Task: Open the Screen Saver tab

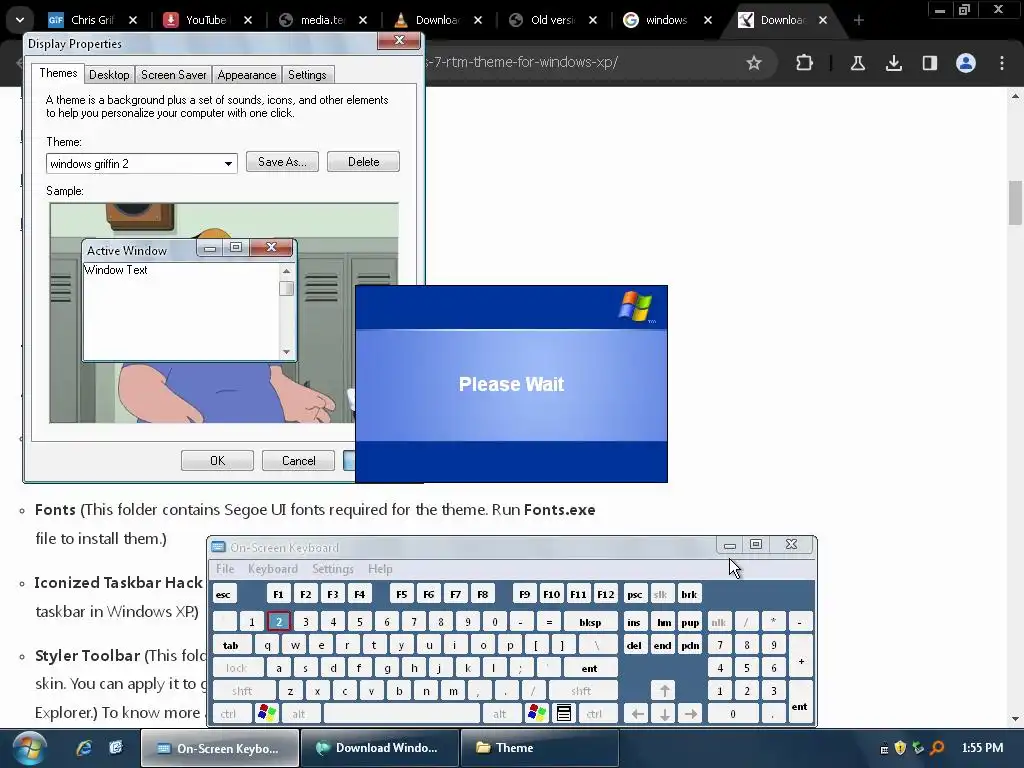Action: pyautogui.click(x=174, y=75)
